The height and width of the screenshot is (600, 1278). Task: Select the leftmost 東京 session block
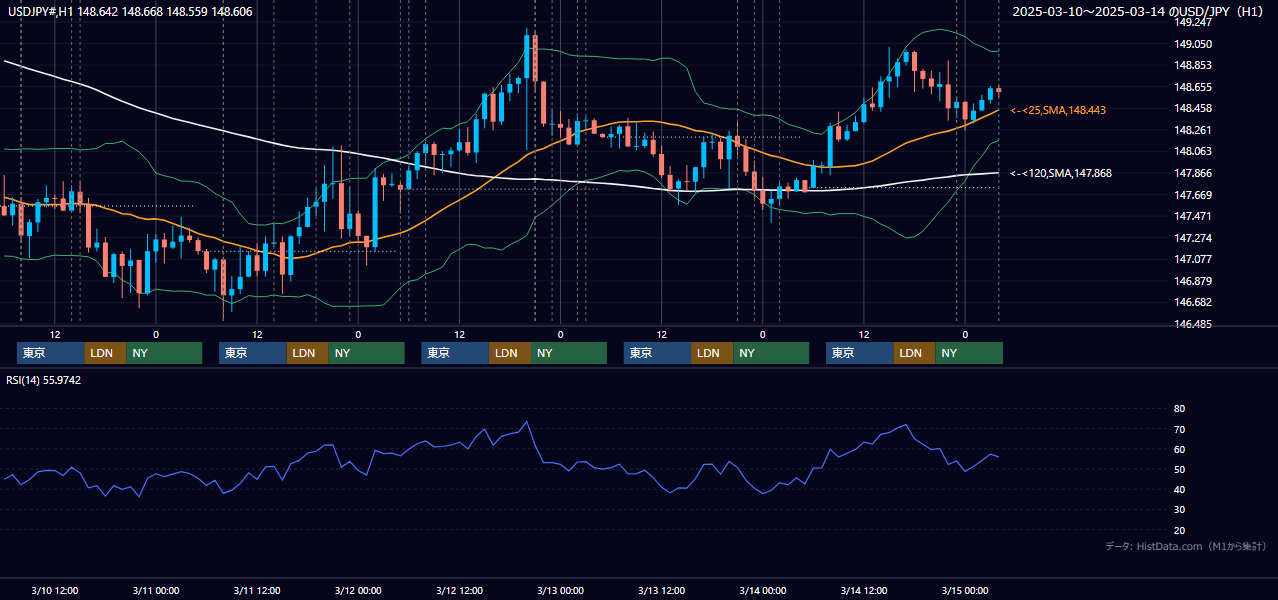click(x=50, y=353)
